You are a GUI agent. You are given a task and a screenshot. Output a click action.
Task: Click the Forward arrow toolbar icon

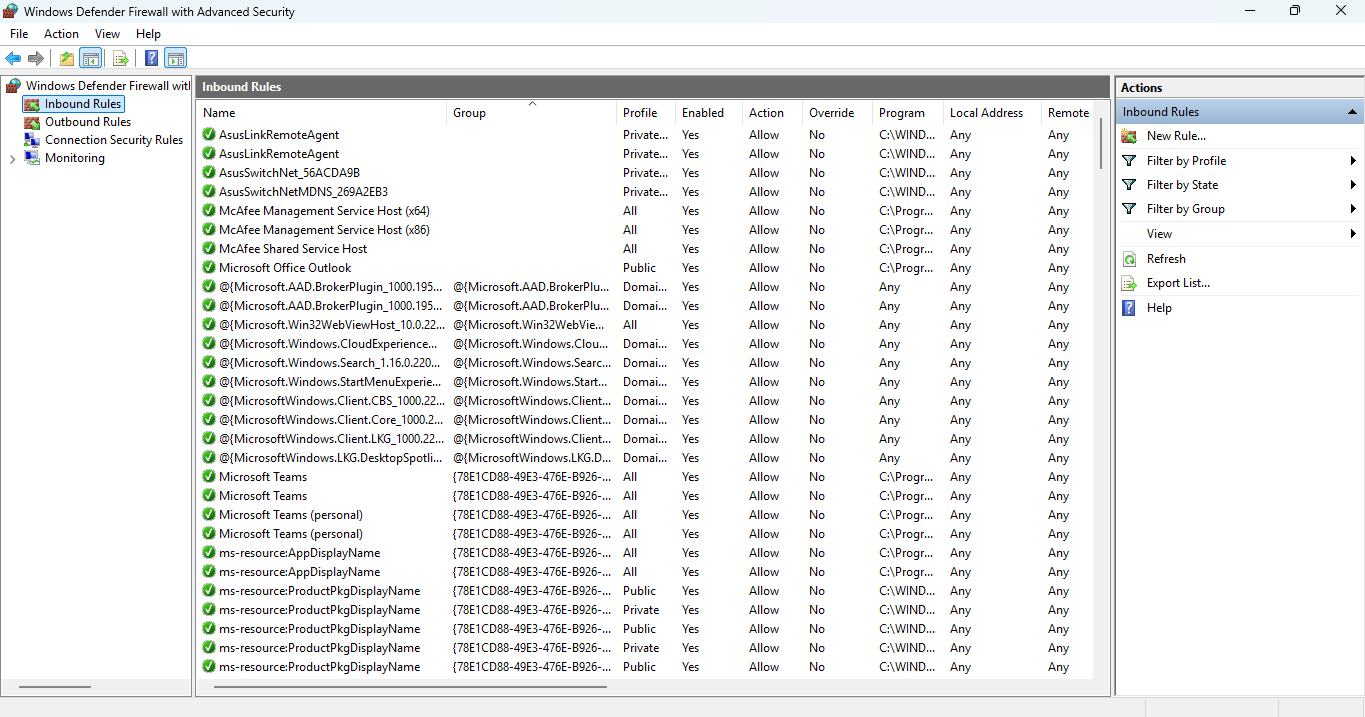click(x=36, y=58)
